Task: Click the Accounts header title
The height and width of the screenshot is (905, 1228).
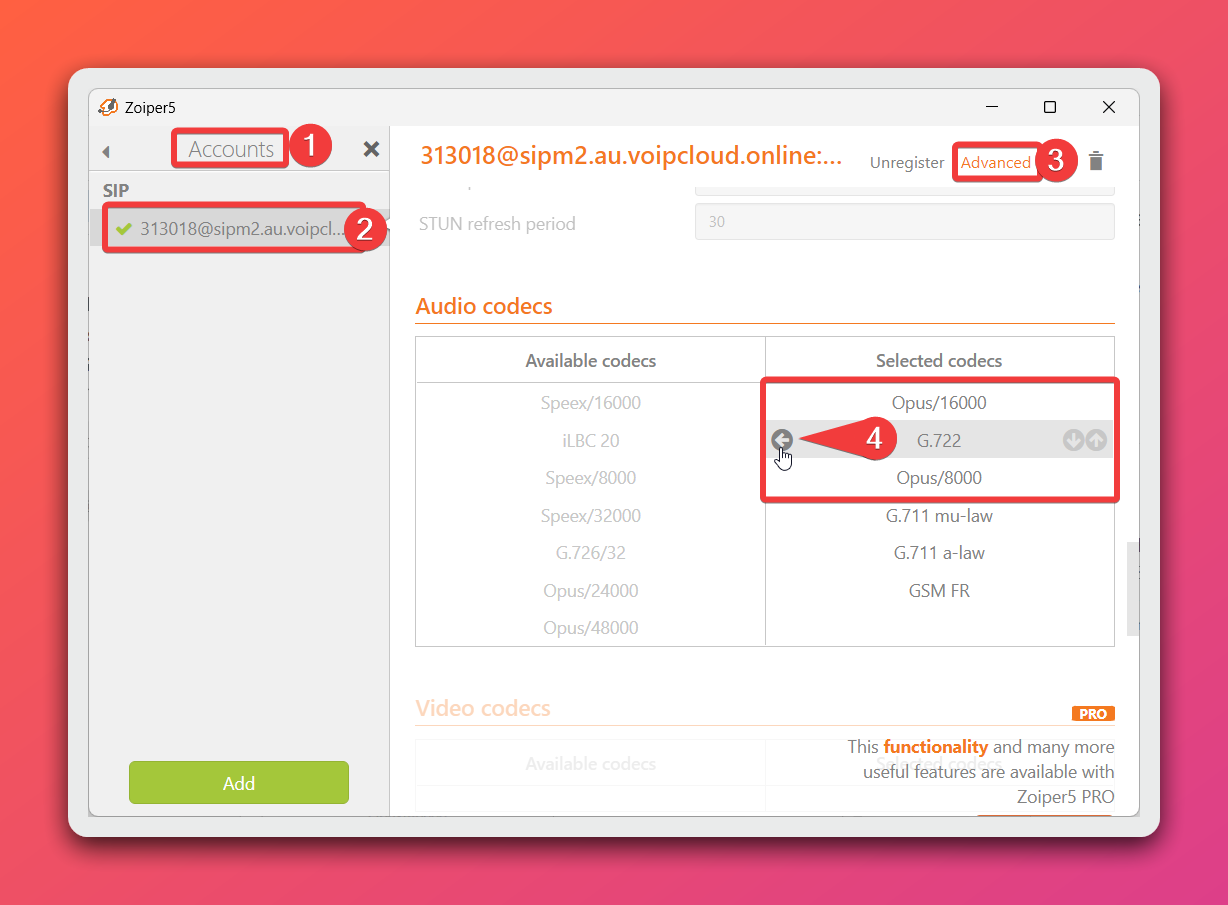Action: (x=231, y=149)
